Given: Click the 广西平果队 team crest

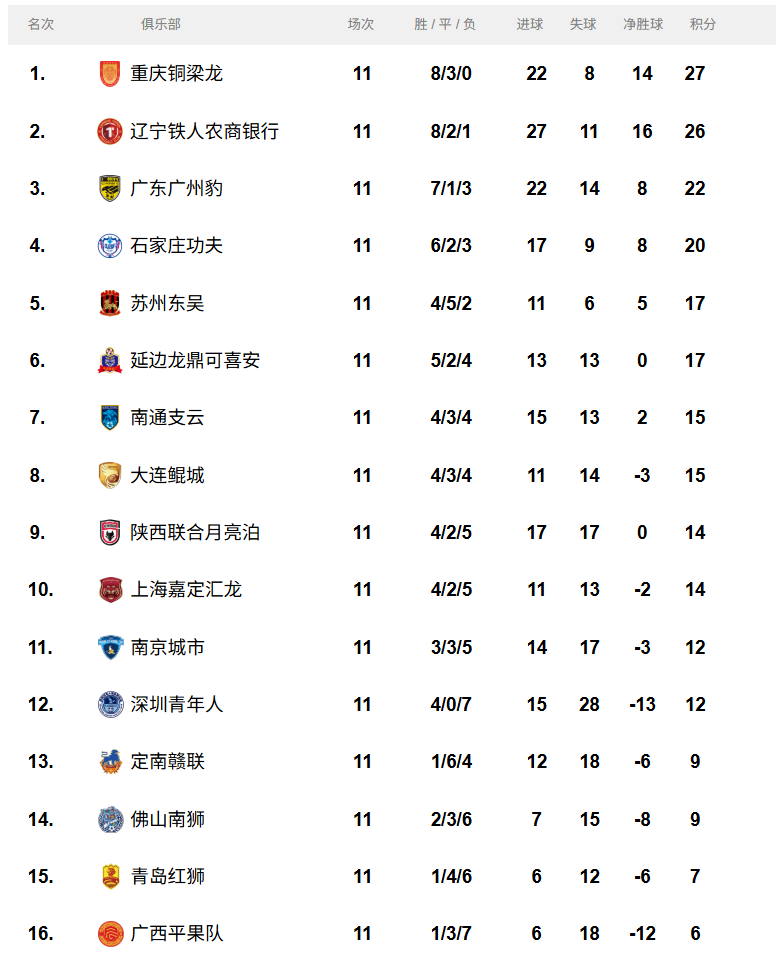Looking at the screenshot, I should (x=110, y=934).
